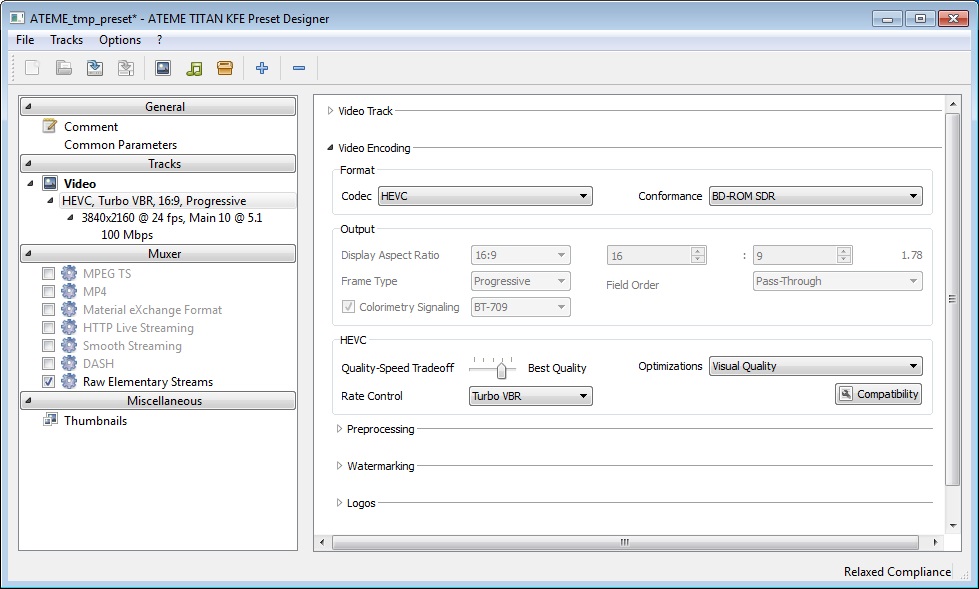
Task: Click the blue minus toolbar icon
Action: pos(299,67)
